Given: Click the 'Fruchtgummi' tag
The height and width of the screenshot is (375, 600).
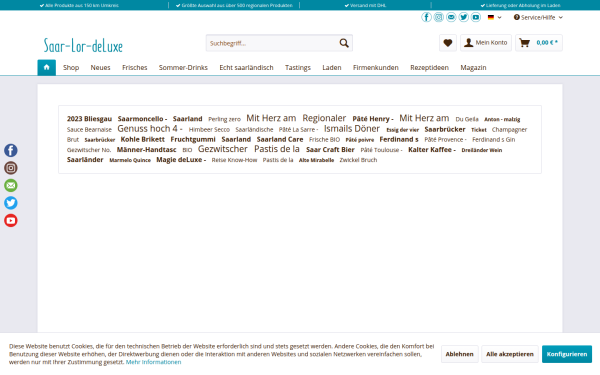Looking at the screenshot, I should click(x=193, y=139).
